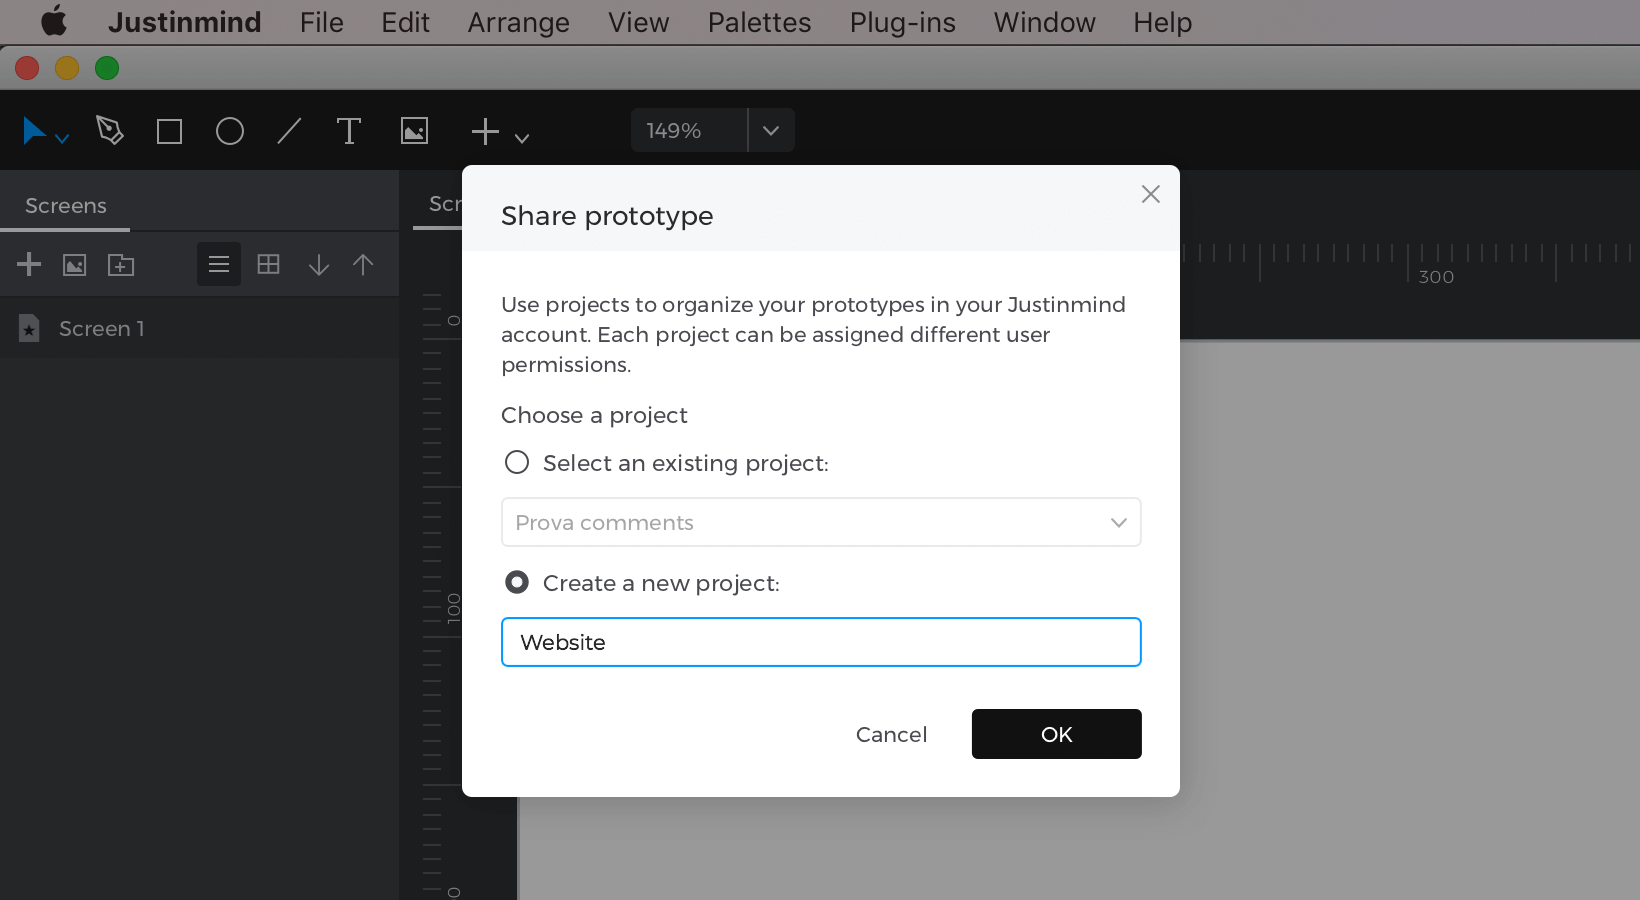Select the Line tool
Image resolution: width=1640 pixels, height=900 pixels.
click(289, 131)
